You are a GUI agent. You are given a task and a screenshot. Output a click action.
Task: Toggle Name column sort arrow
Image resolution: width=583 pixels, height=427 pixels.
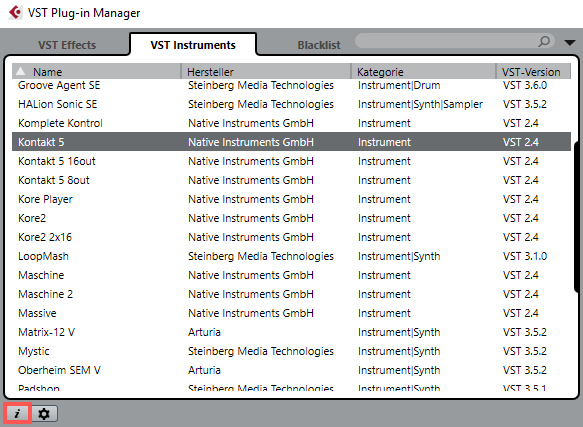pos(21,71)
